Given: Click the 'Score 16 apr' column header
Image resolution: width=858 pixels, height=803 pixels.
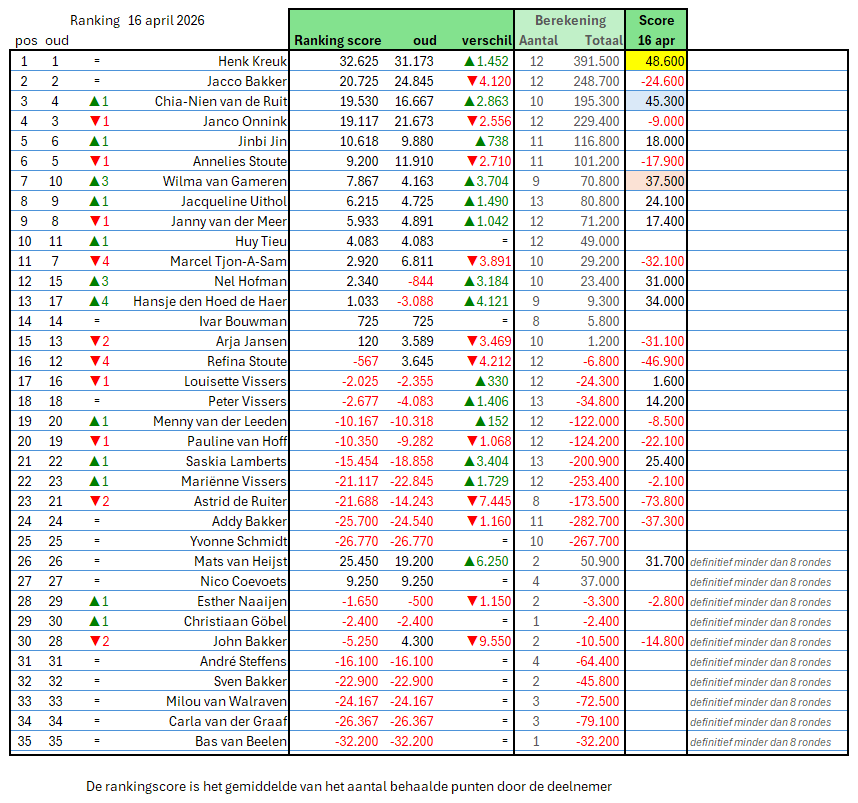Looking at the screenshot, I should 655,30.
